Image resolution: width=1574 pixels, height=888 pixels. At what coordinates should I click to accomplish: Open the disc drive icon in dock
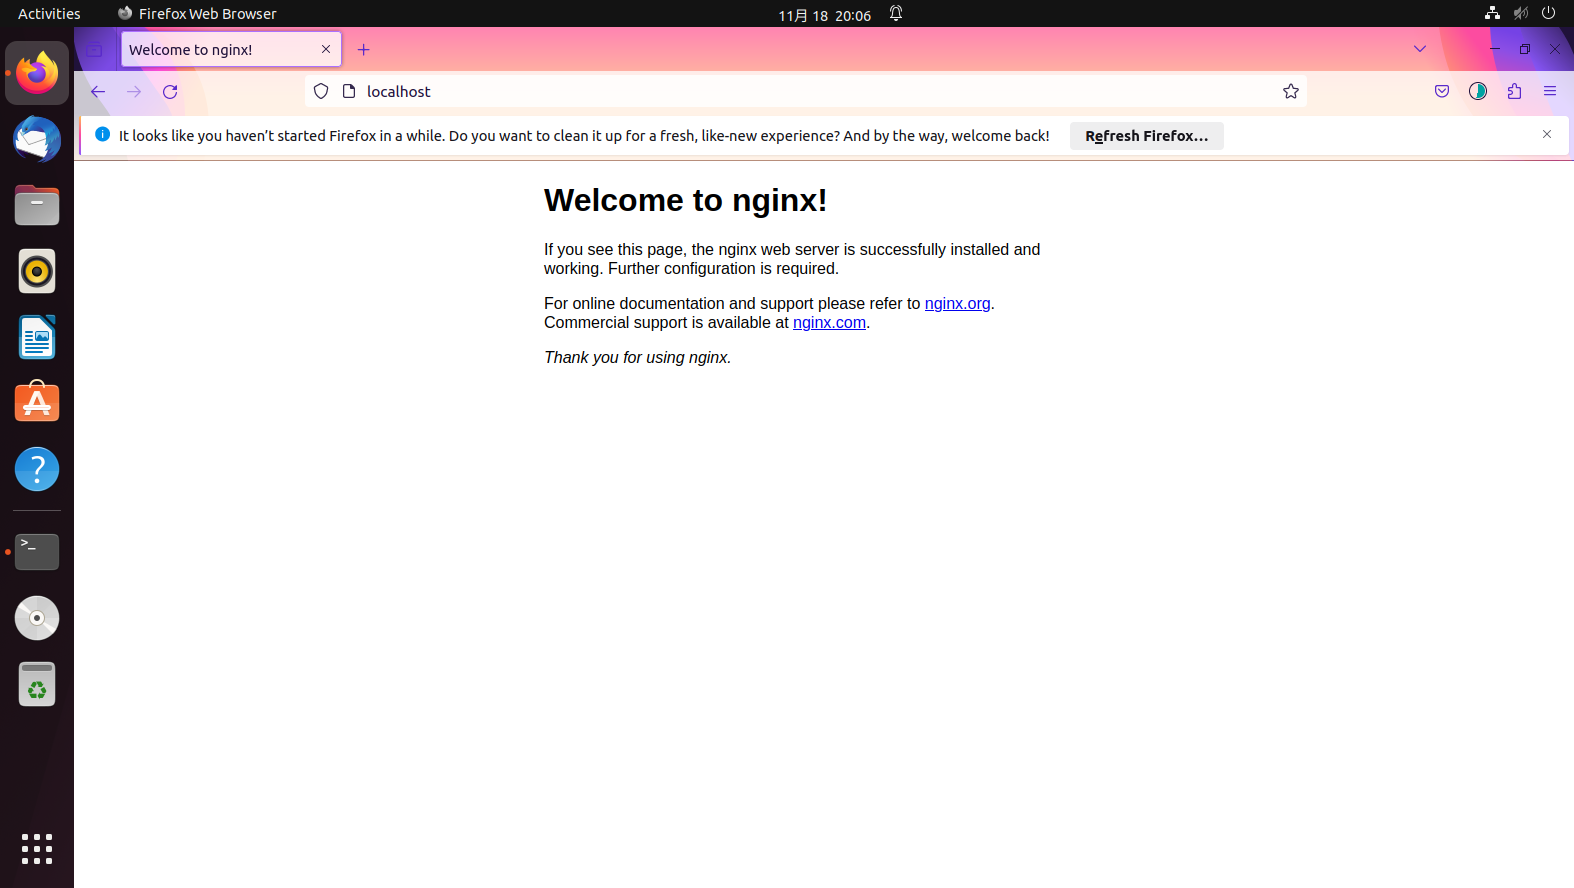pyautogui.click(x=37, y=618)
